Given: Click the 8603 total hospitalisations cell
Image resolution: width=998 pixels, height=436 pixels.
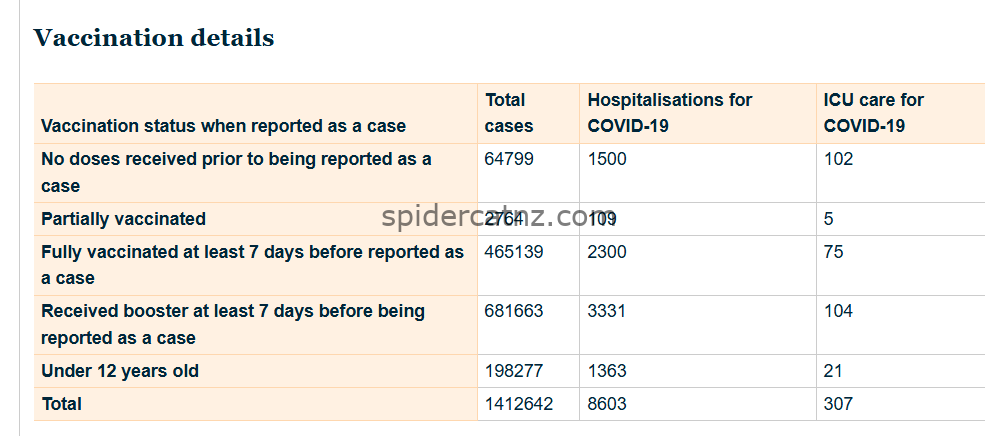Looking at the screenshot, I should pyautogui.click(x=607, y=404).
